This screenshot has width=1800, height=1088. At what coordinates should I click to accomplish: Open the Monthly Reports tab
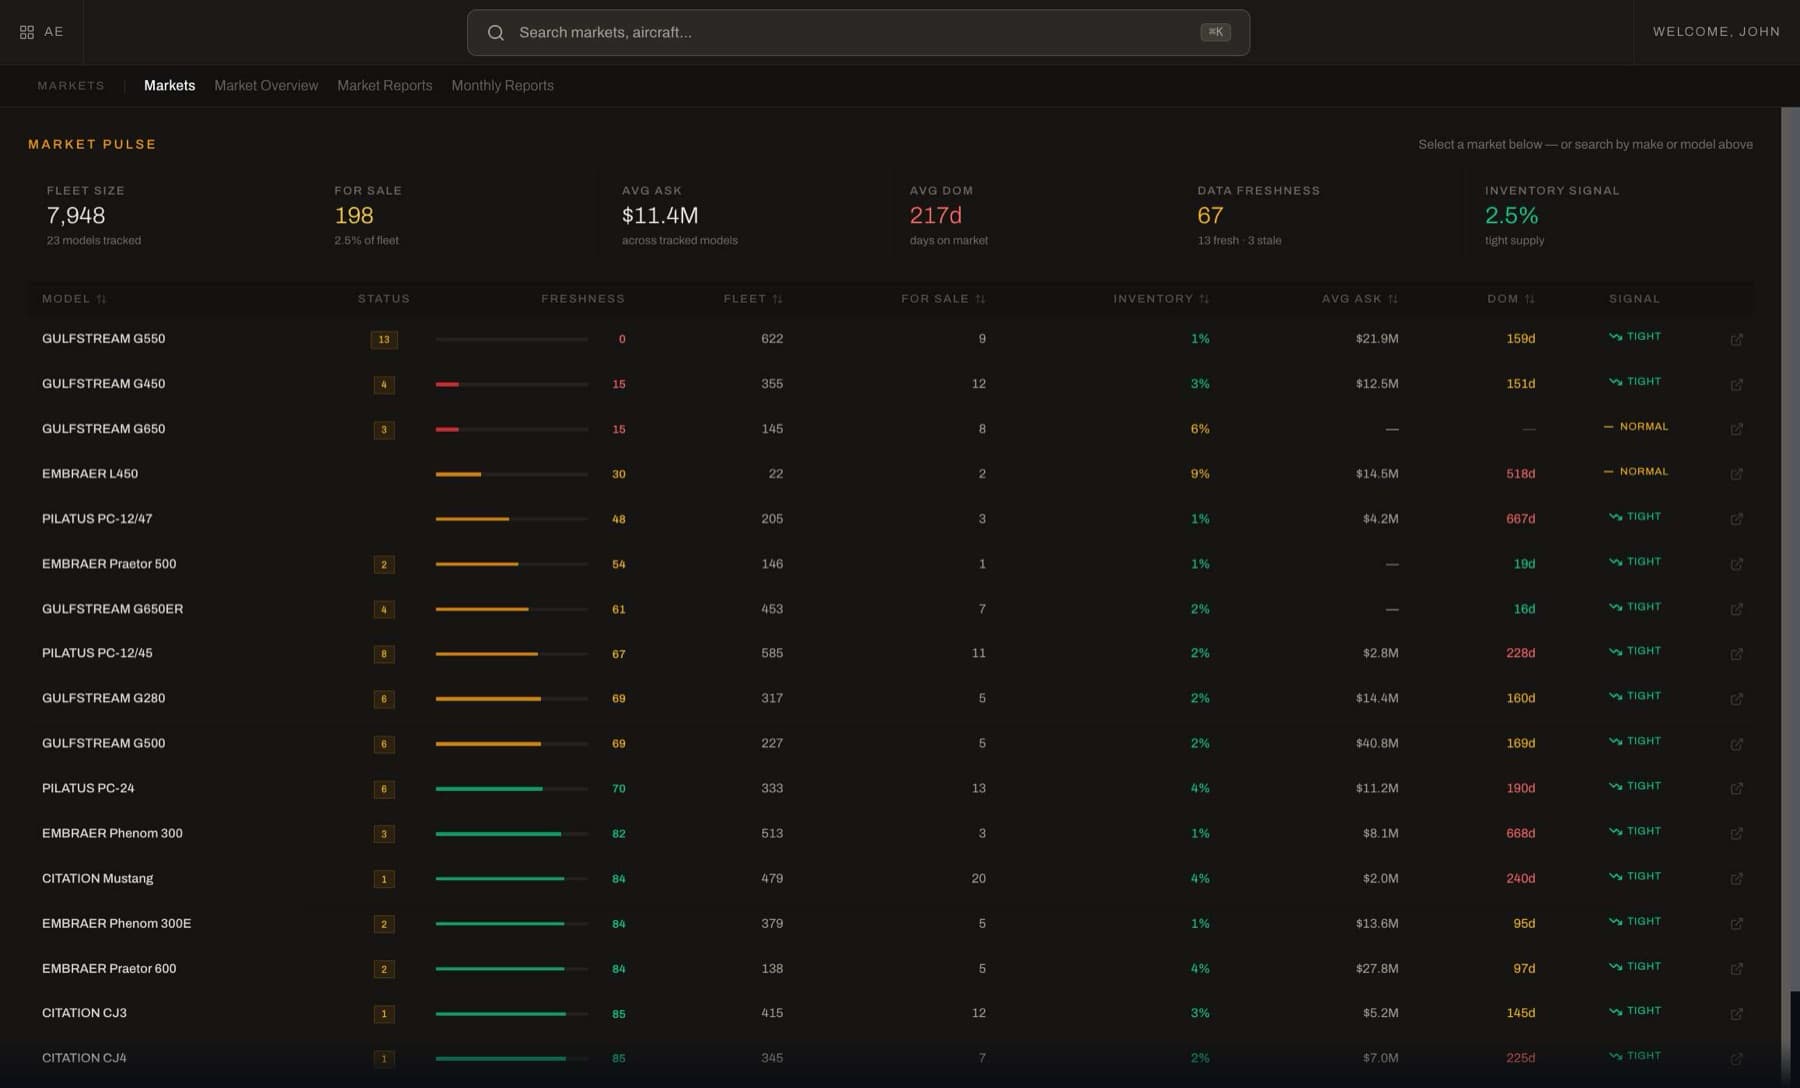tap(502, 86)
